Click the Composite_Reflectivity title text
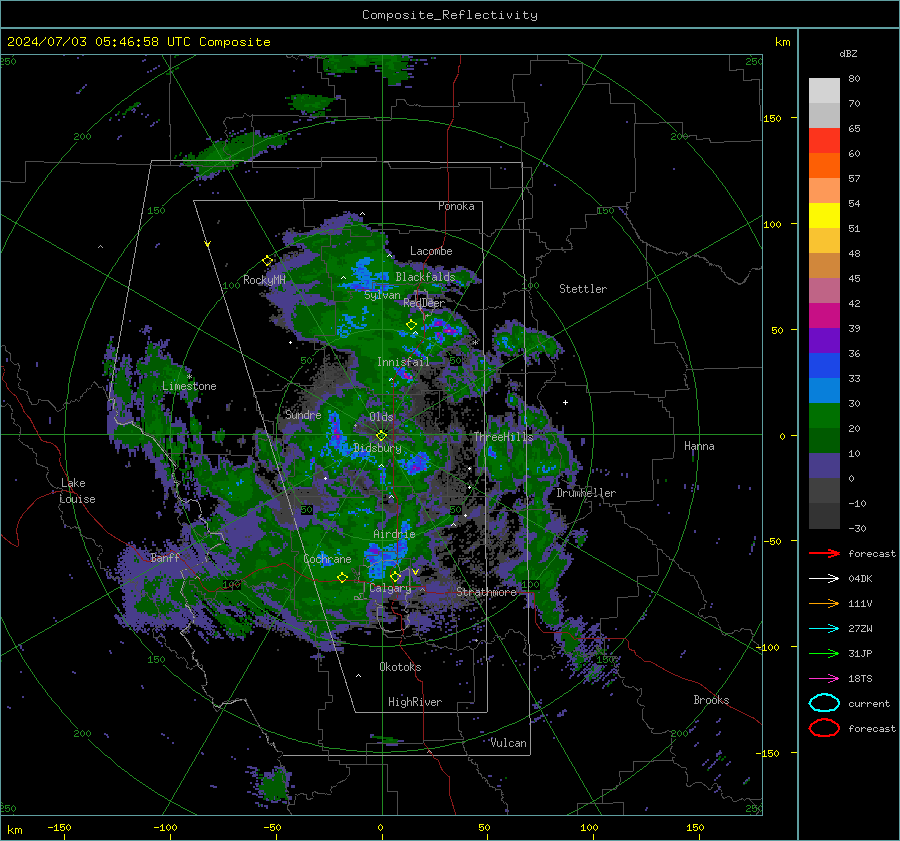The image size is (900, 841). (450, 15)
